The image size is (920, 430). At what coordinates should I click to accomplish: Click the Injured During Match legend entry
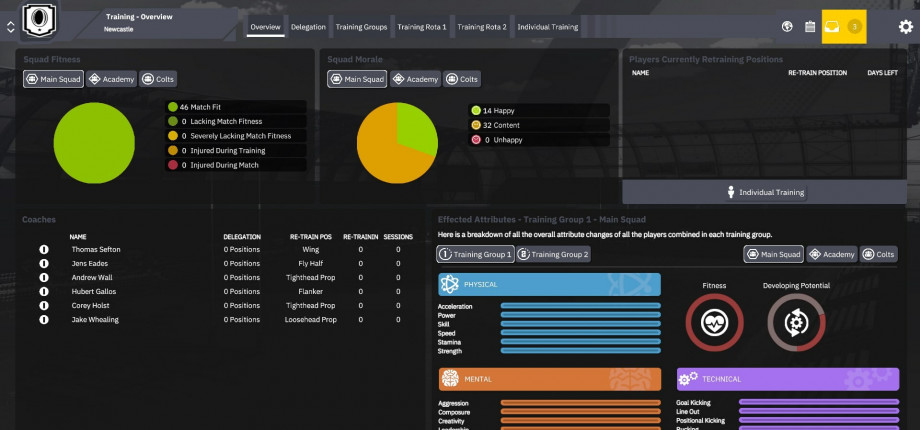pos(236,165)
